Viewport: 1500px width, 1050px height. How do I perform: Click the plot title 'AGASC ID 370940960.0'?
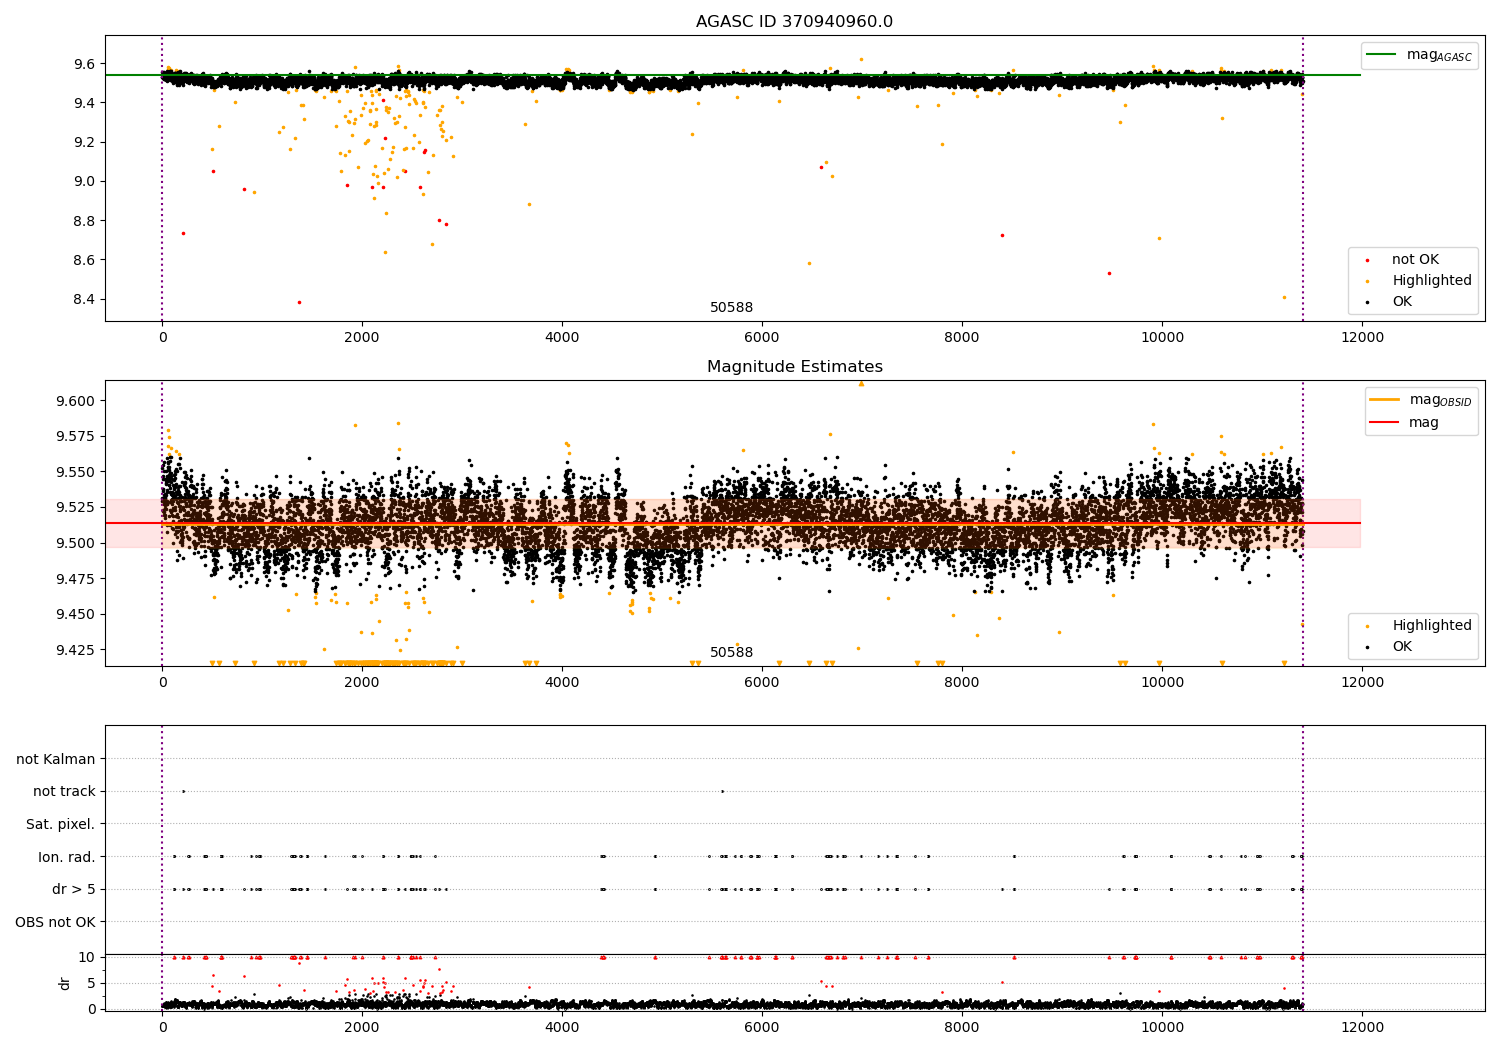pyautogui.click(x=794, y=21)
